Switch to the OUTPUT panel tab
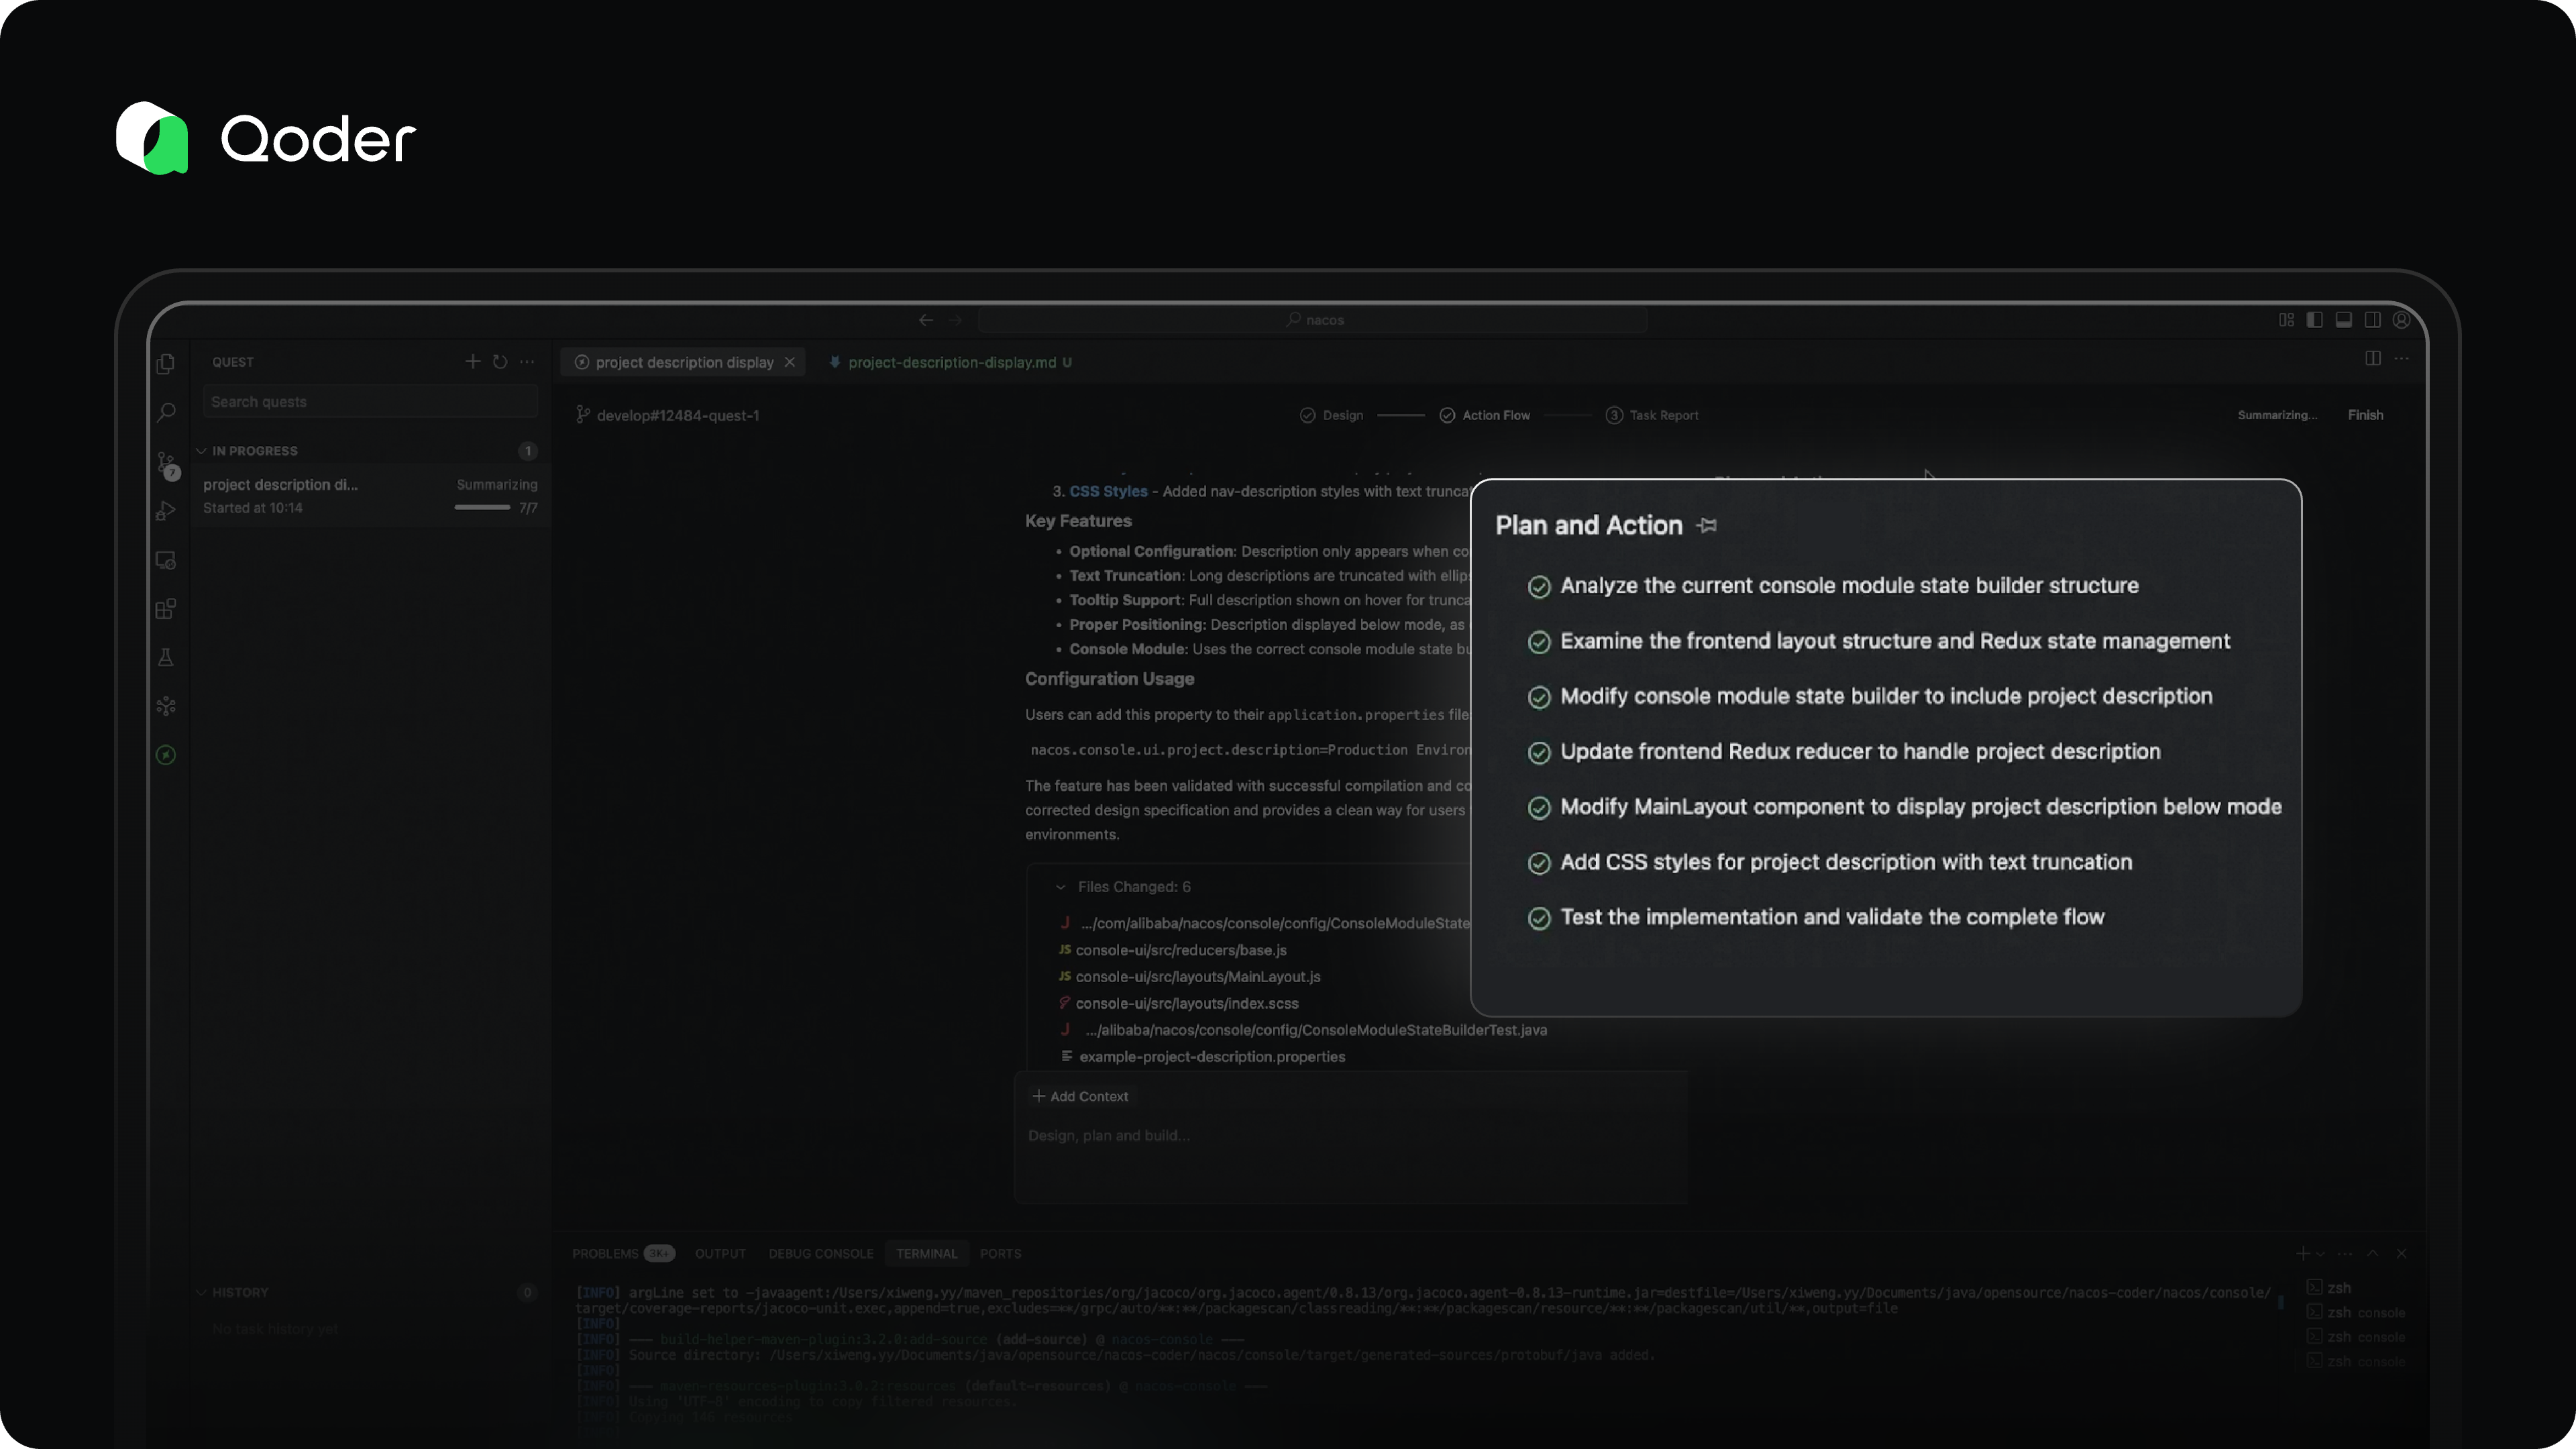The height and width of the screenshot is (1449, 2576). [x=720, y=1254]
